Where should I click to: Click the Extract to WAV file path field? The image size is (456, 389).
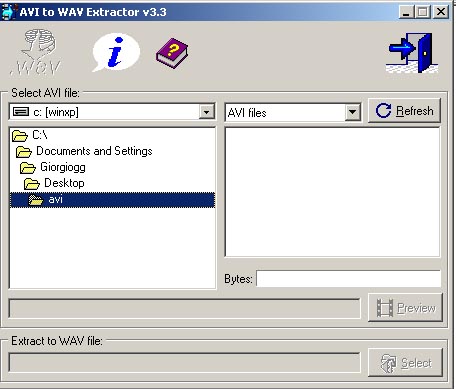pyautogui.click(x=184, y=363)
